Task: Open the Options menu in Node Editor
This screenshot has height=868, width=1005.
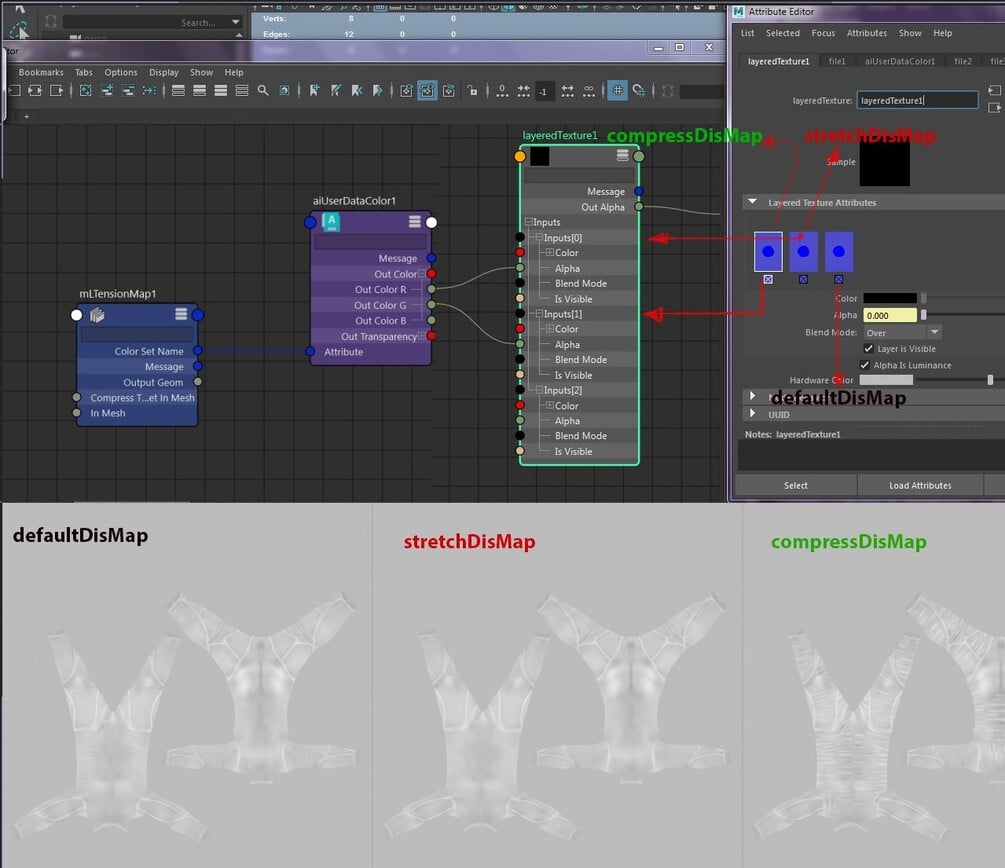Action: (120, 72)
